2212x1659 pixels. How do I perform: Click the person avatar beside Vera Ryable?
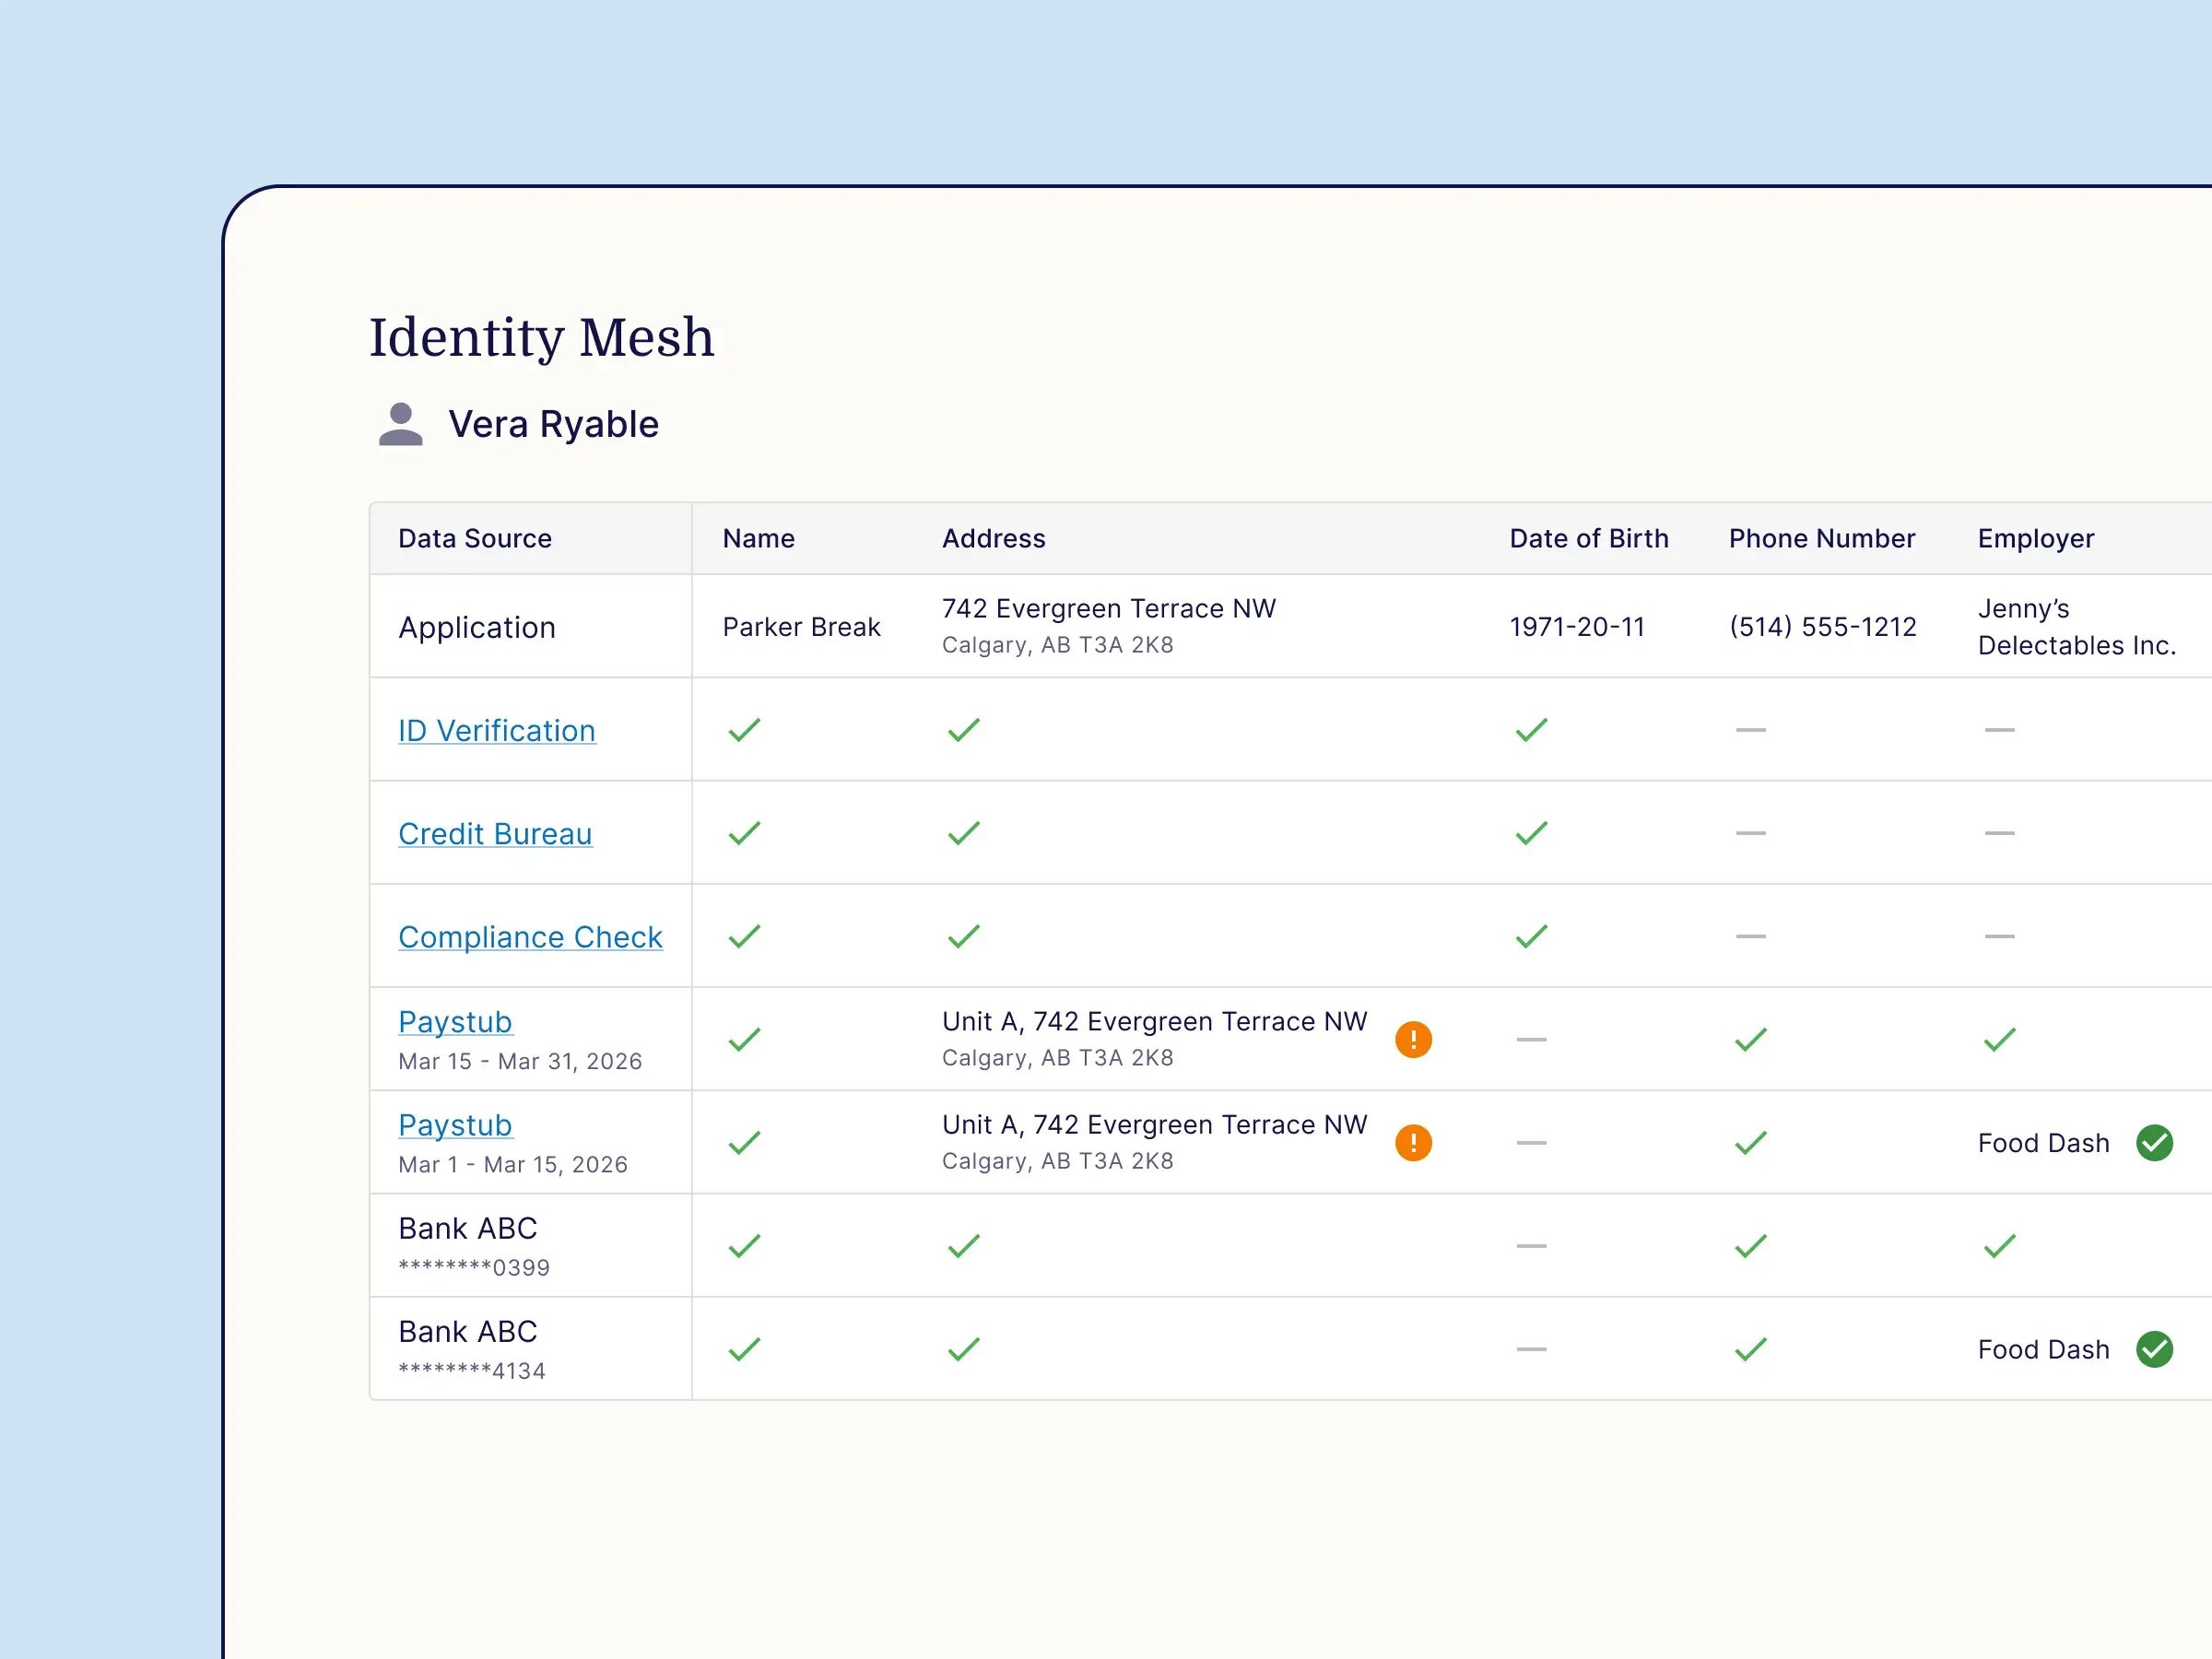point(400,424)
